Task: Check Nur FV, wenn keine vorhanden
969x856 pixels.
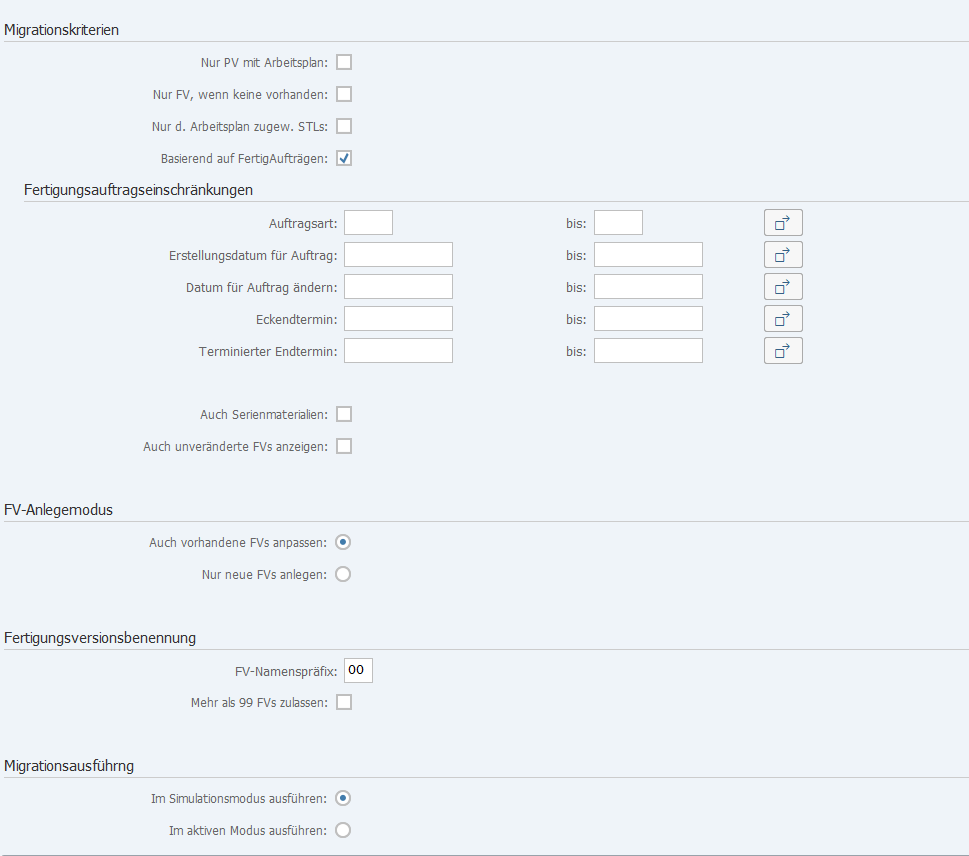Action: [x=344, y=94]
